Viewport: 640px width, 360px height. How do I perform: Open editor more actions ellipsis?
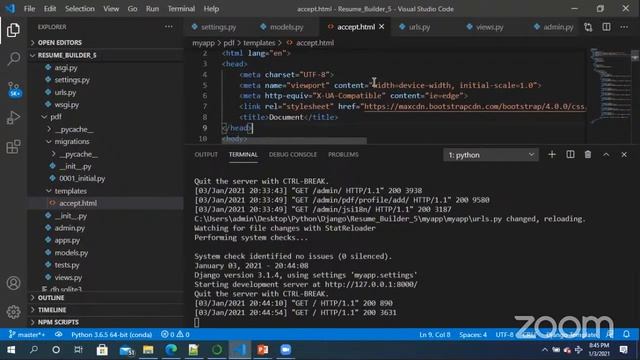tap(624, 27)
